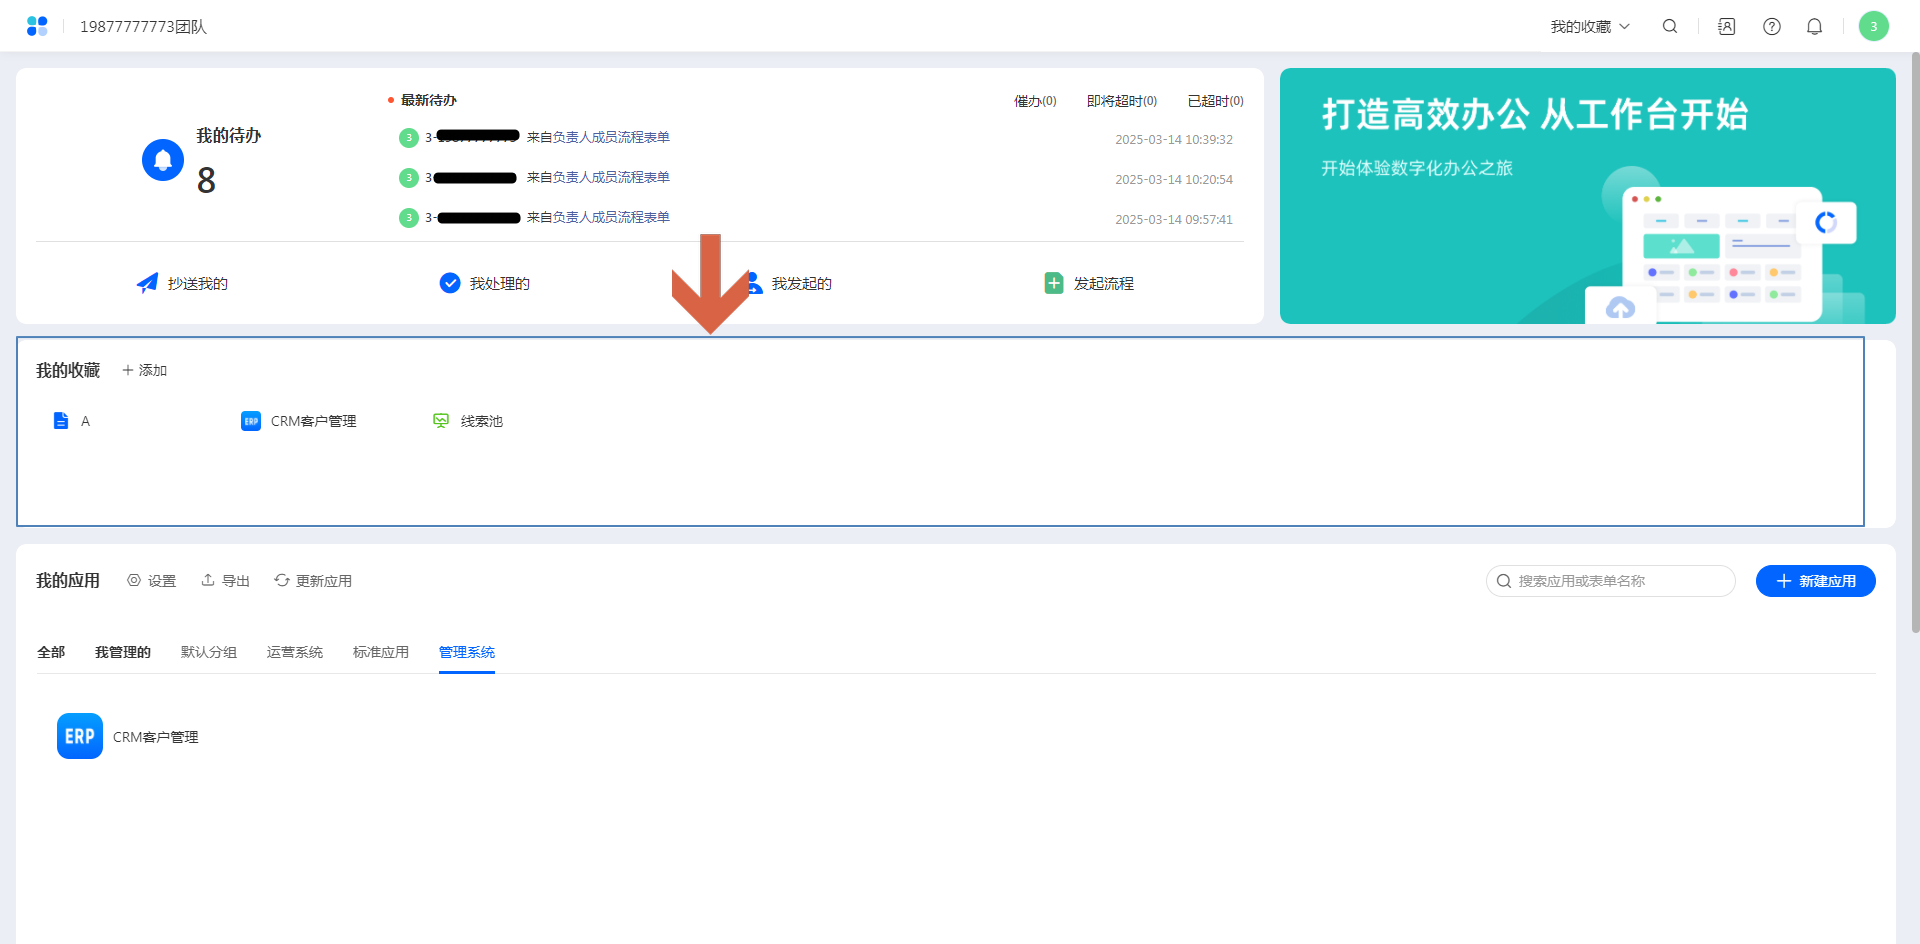Open the contacts icon in top bar

click(1726, 27)
